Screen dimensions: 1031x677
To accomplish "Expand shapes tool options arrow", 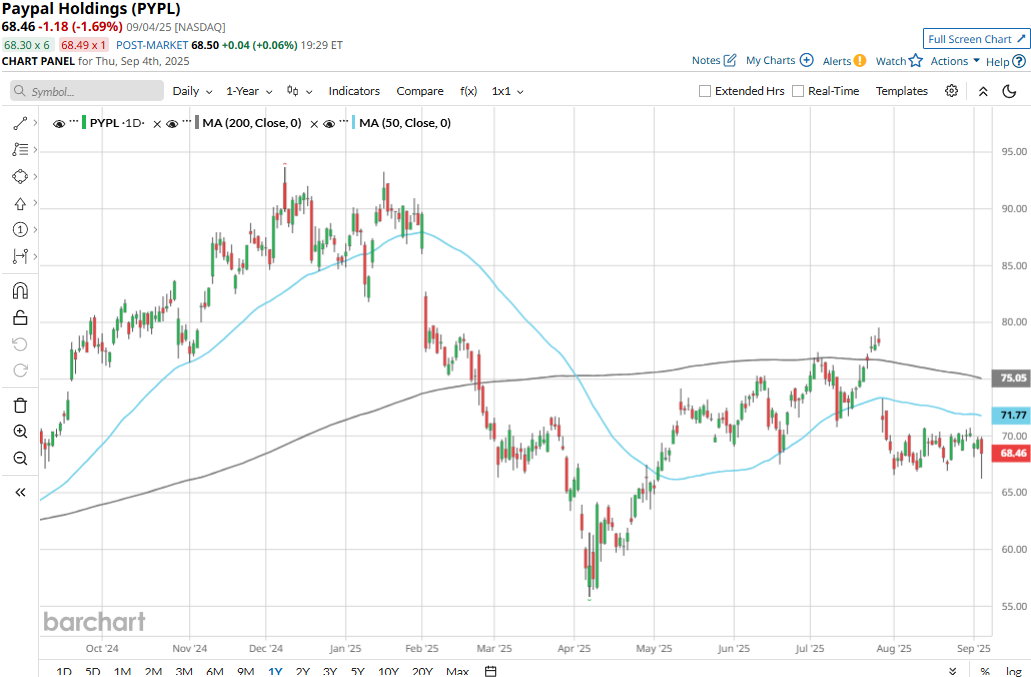I will point(35,176).
